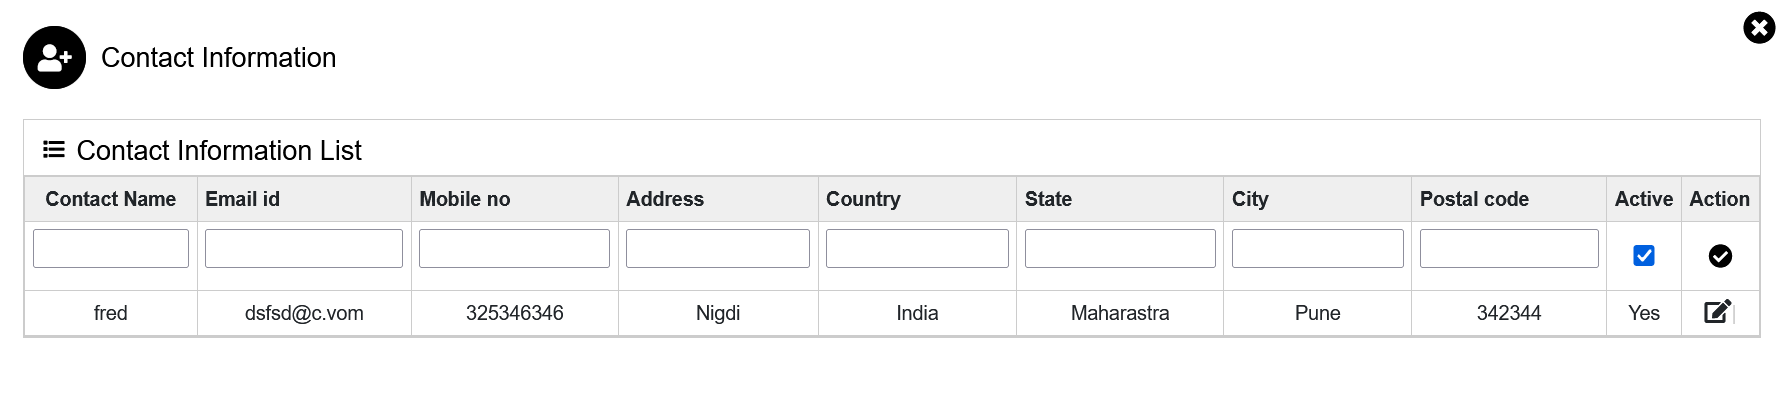Viewport: 1780px width, 413px height.
Task: Click into the Address input field
Action: [718, 248]
